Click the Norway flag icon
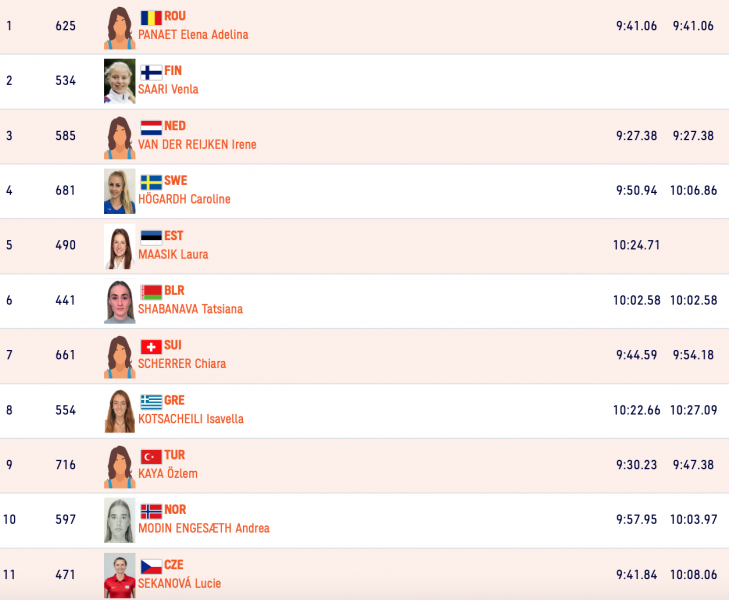Viewport: 729px width, 600px height. pyautogui.click(x=151, y=511)
